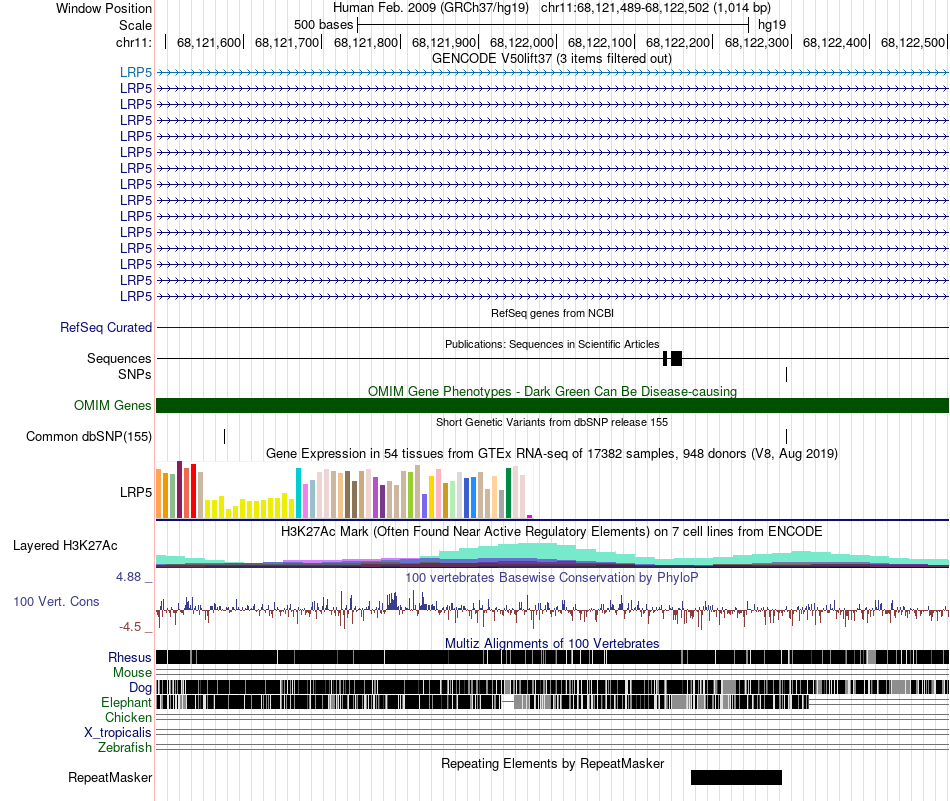Click the 100 Vert. Cons label
The image size is (950, 801).
56,602
